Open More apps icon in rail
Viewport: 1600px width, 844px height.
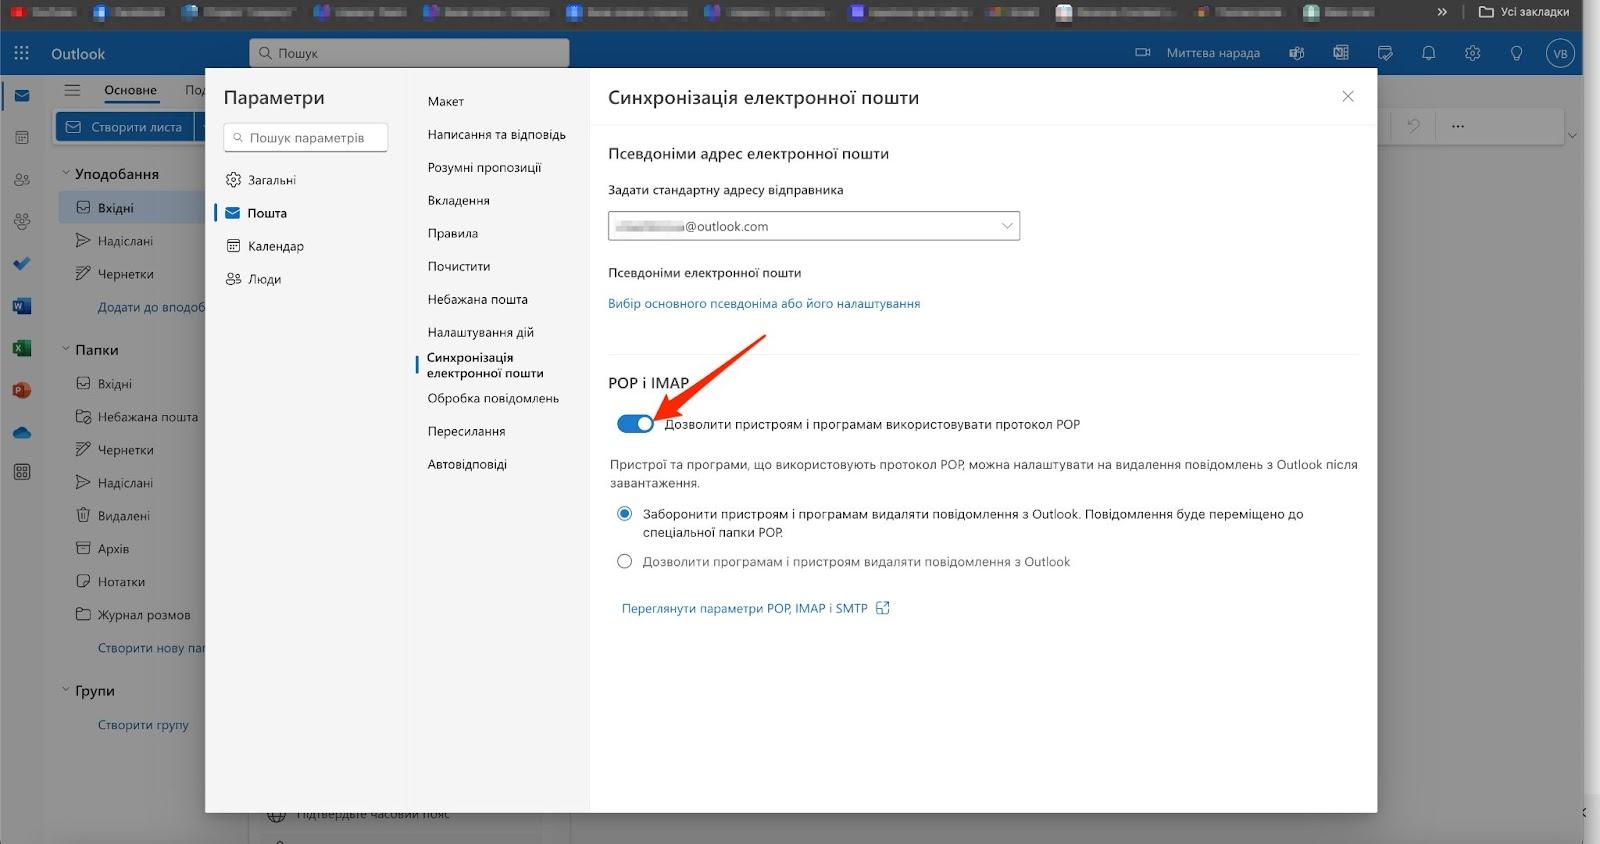[x=22, y=472]
